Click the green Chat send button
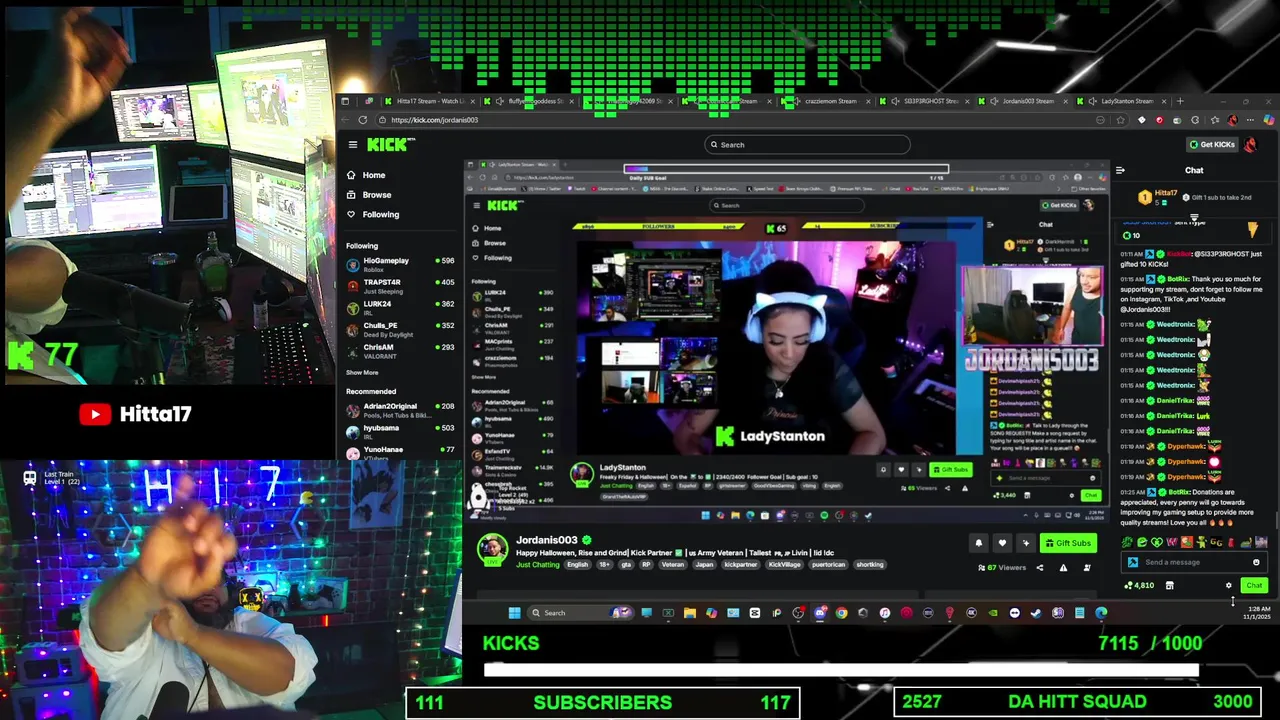The image size is (1280, 720). [x=1253, y=586]
